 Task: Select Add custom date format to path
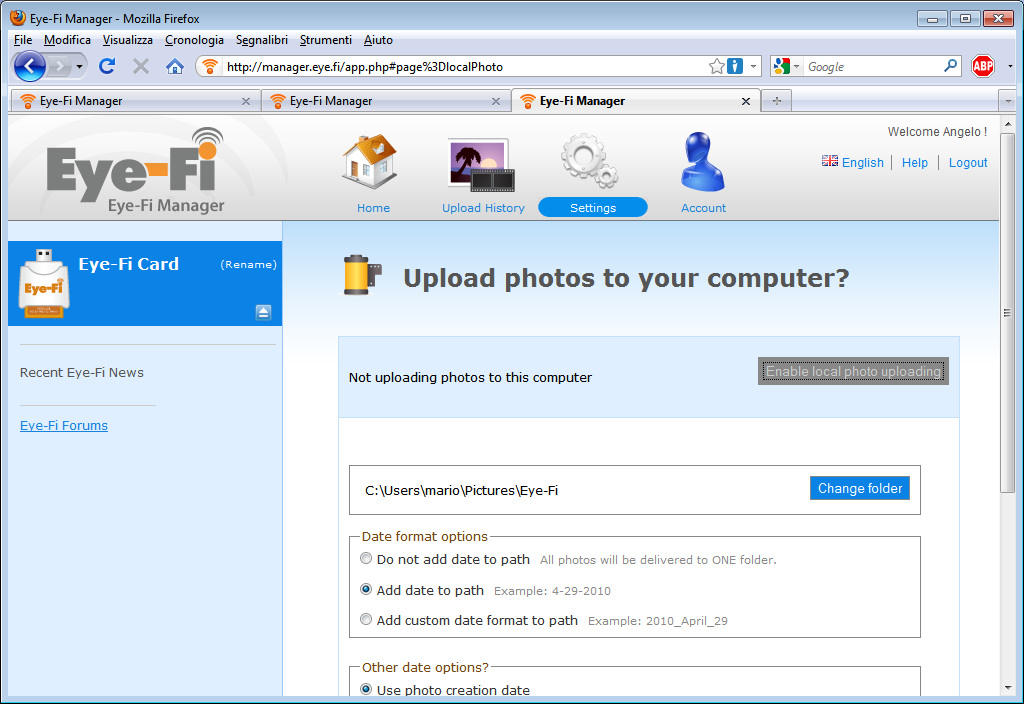pyautogui.click(x=366, y=619)
